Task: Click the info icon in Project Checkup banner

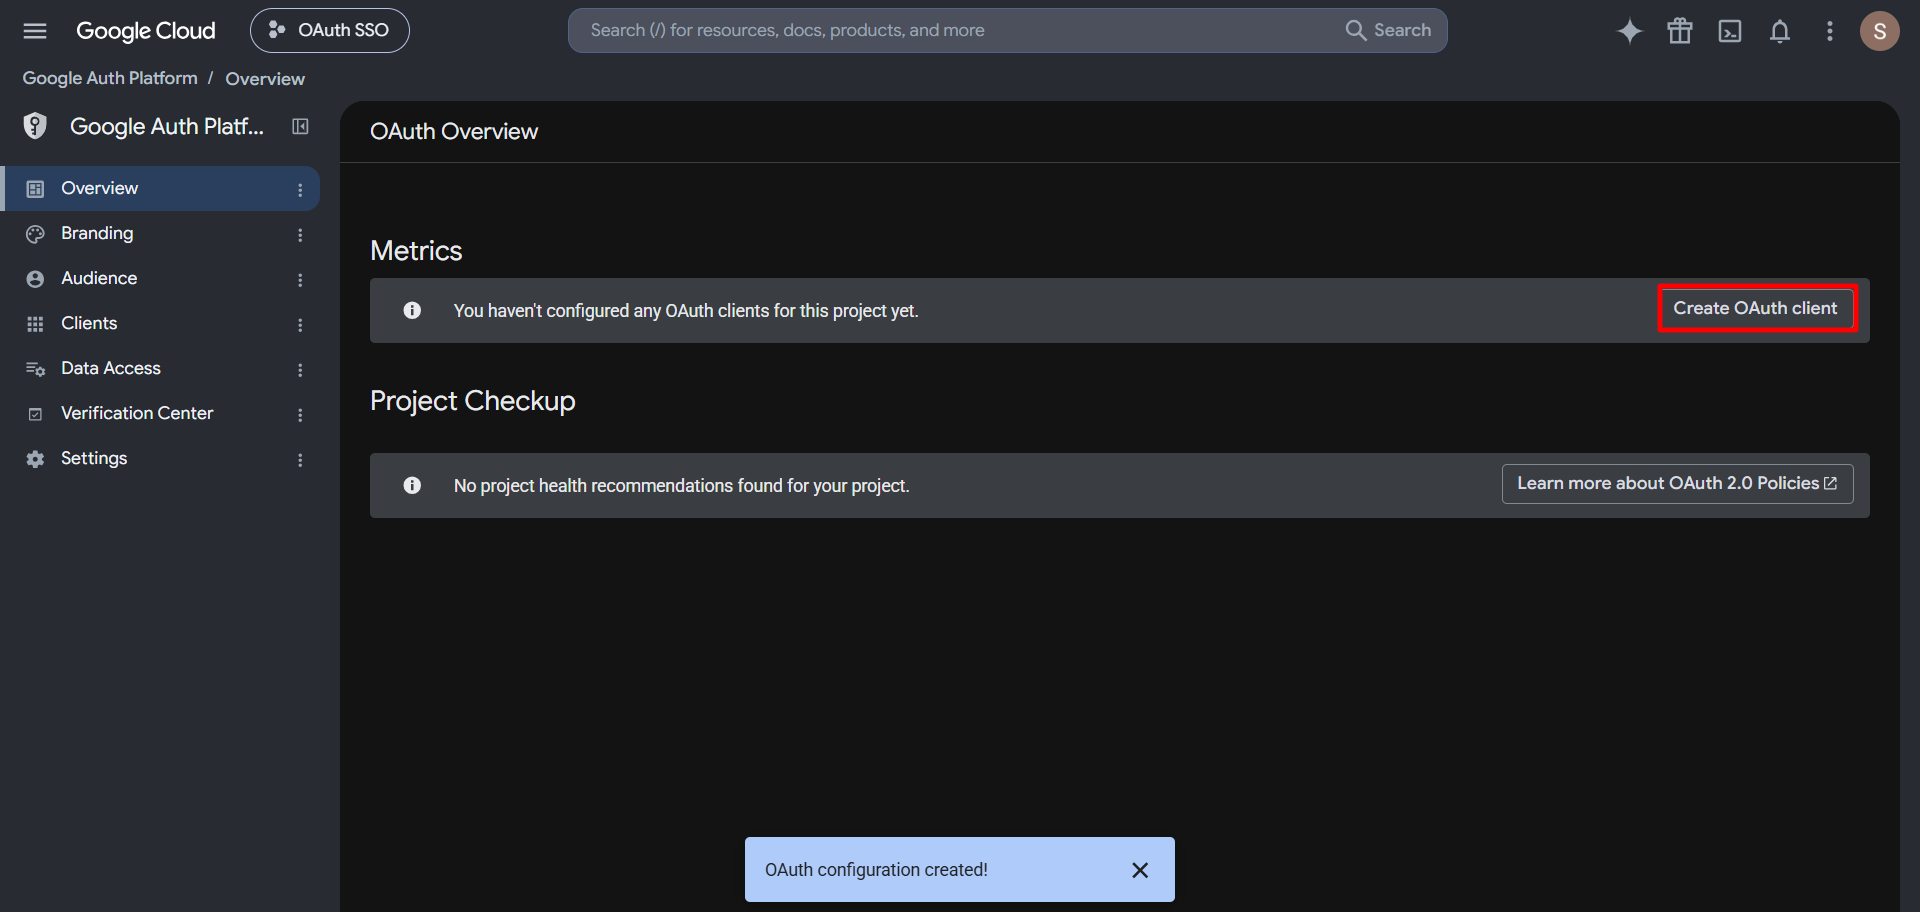Action: [412, 485]
